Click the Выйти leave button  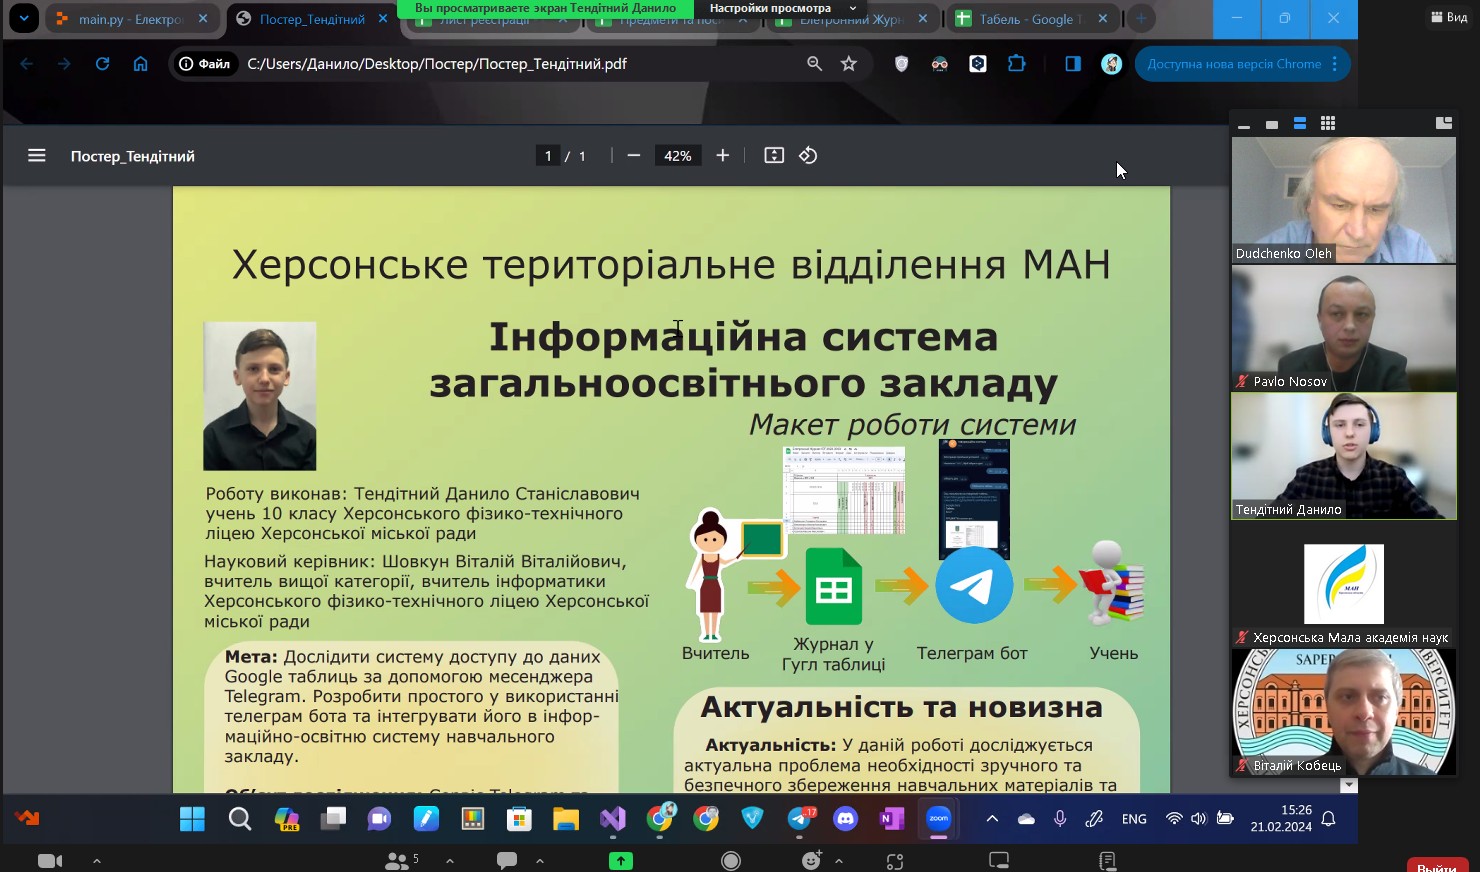click(x=1437, y=865)
